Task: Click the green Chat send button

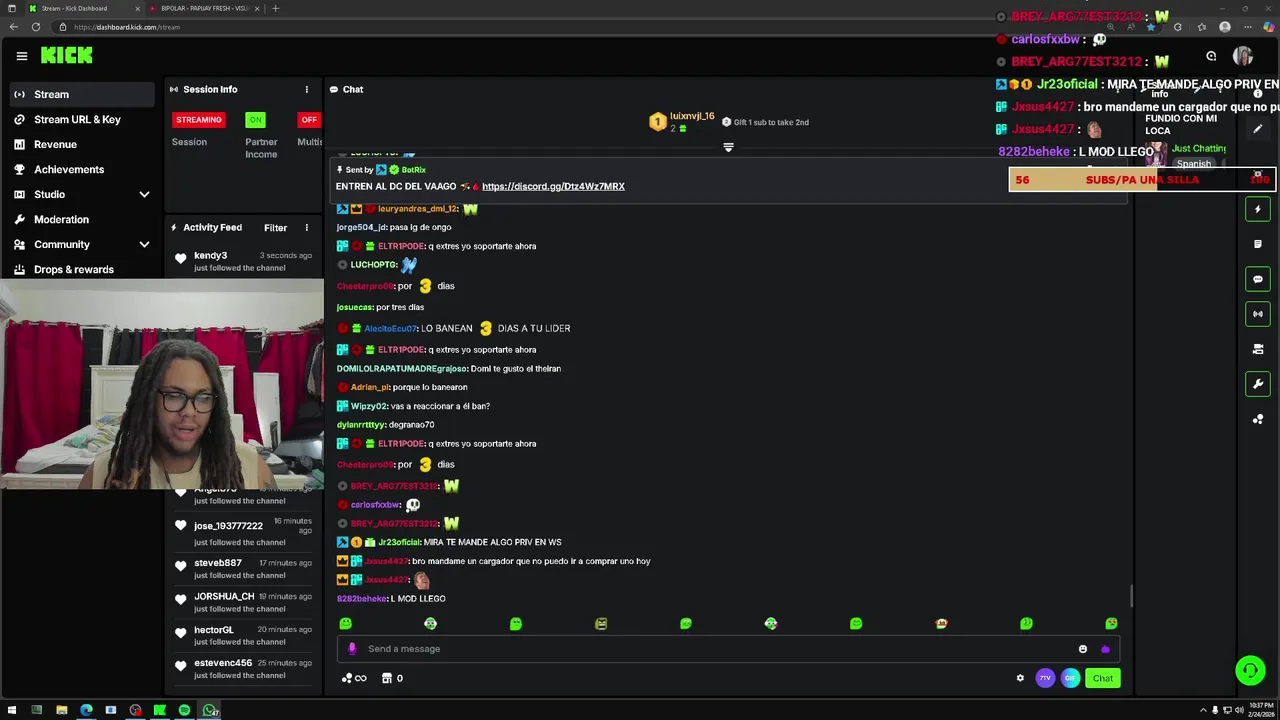Action: tap(1102, 678)
